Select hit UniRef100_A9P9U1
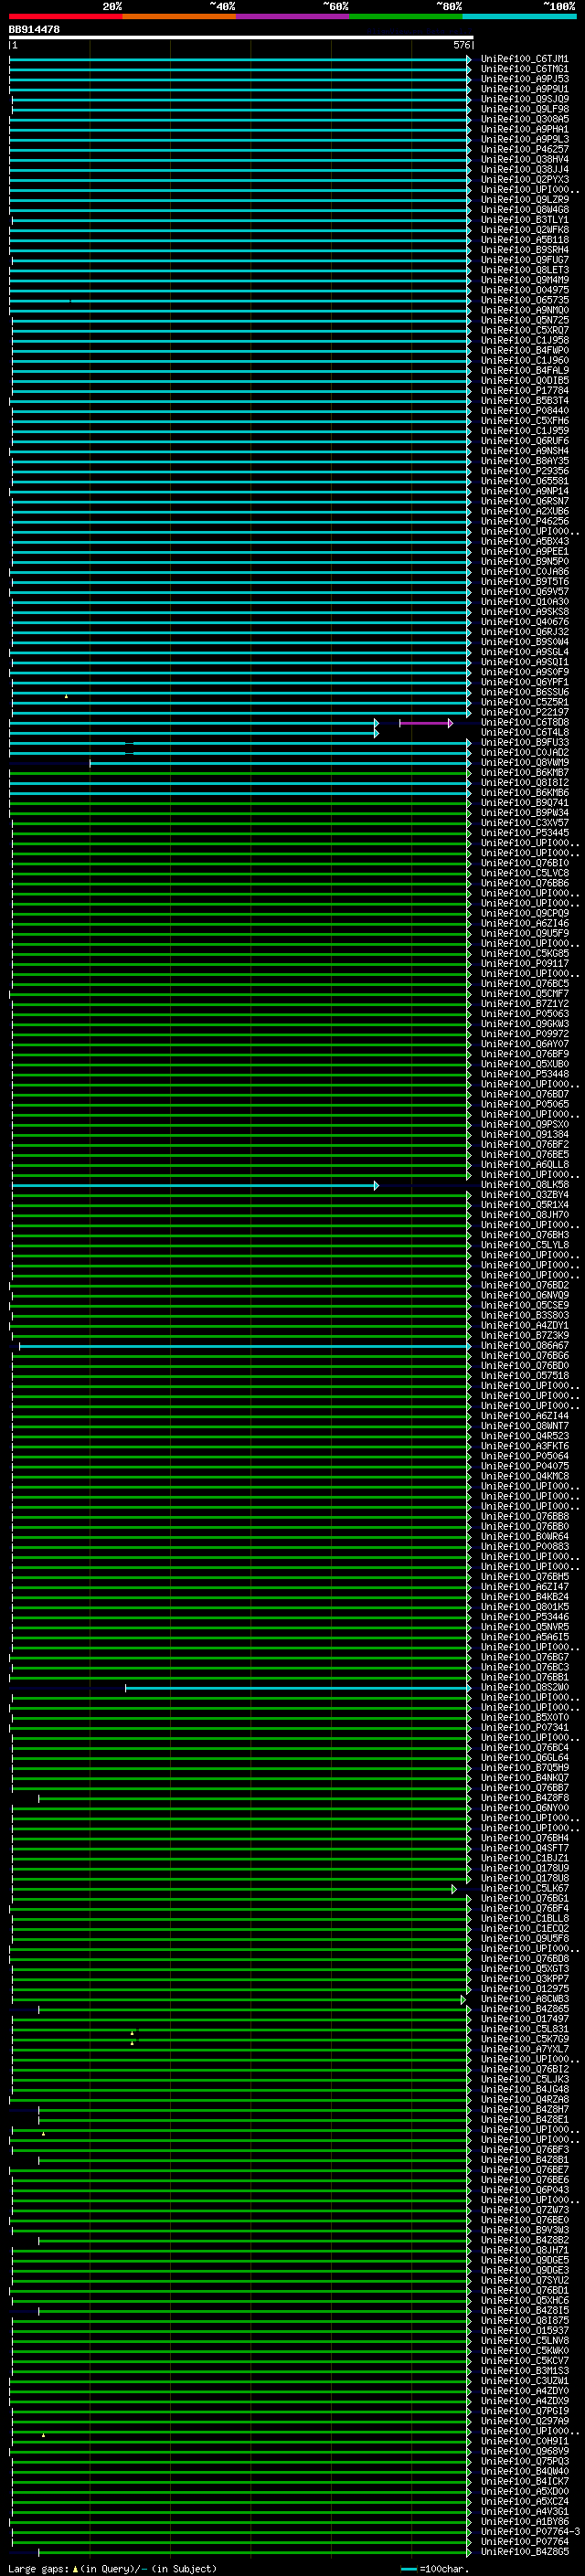The height and width of the screenshot is (2576, 585). [525, 89]
